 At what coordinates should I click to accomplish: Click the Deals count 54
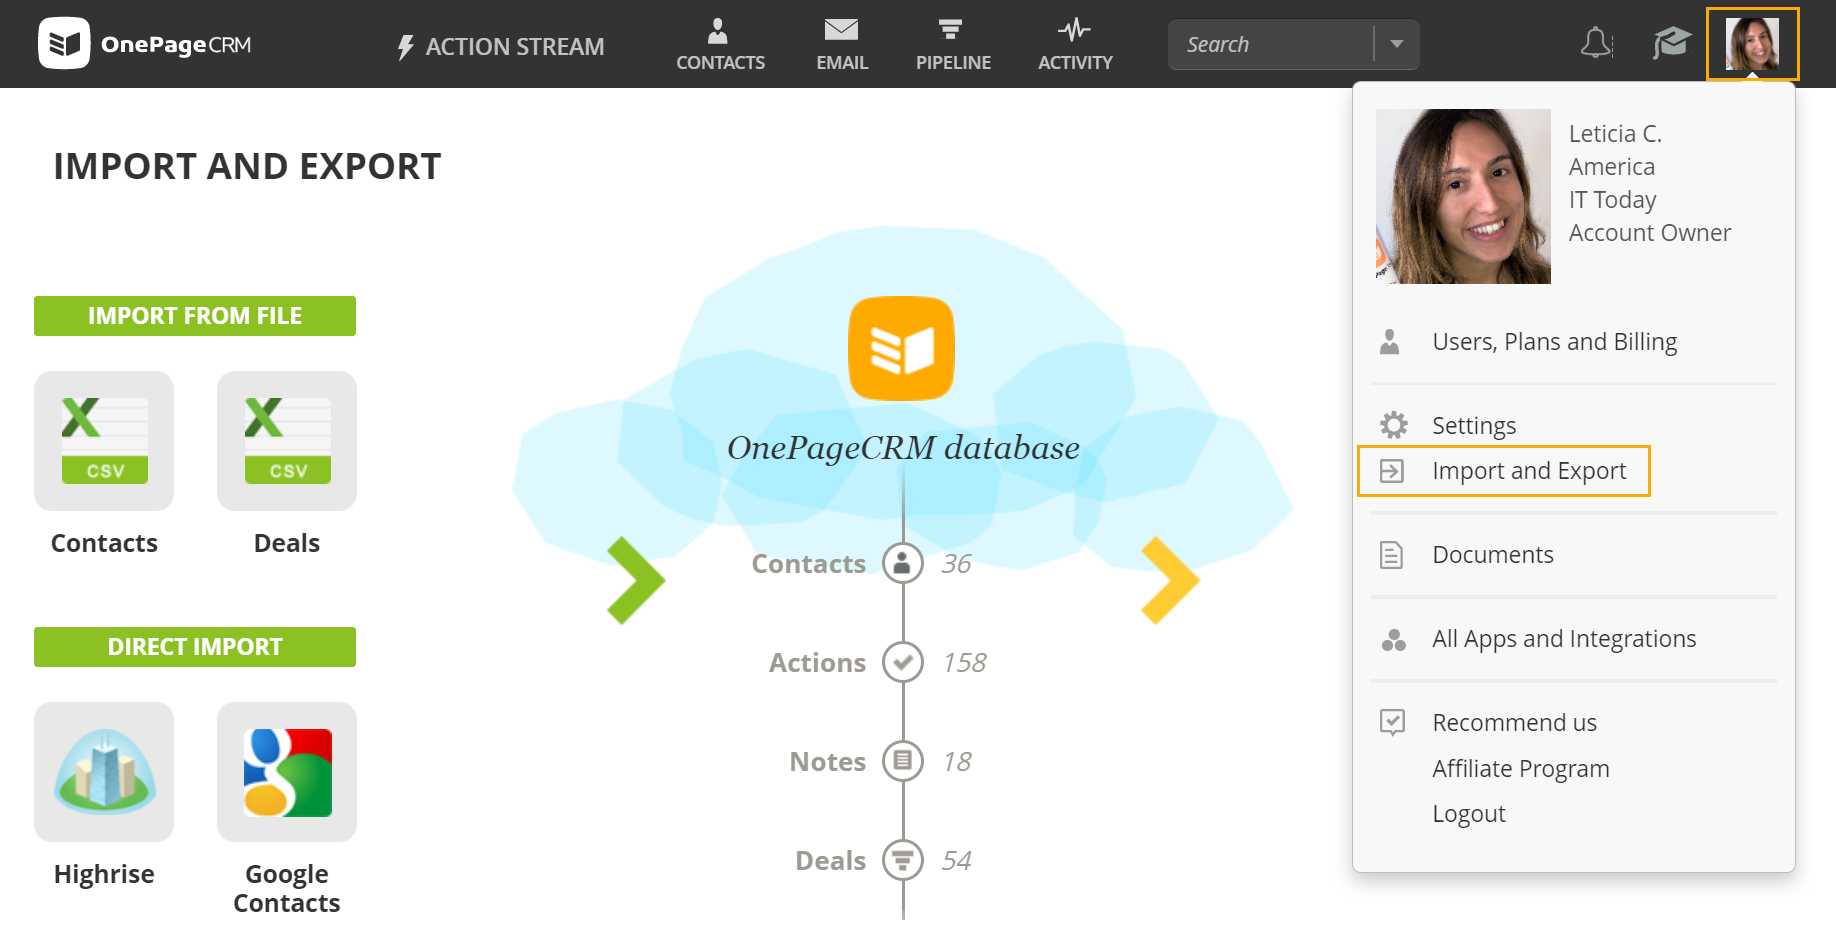coord(957,861)
